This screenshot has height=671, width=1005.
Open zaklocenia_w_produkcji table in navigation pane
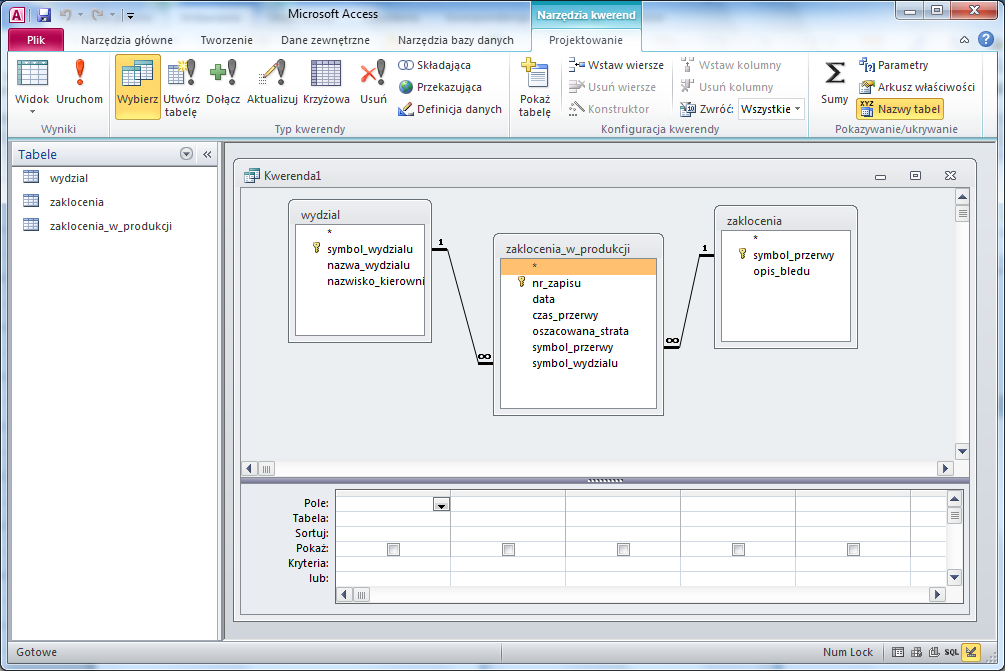(x=110, y=226)
